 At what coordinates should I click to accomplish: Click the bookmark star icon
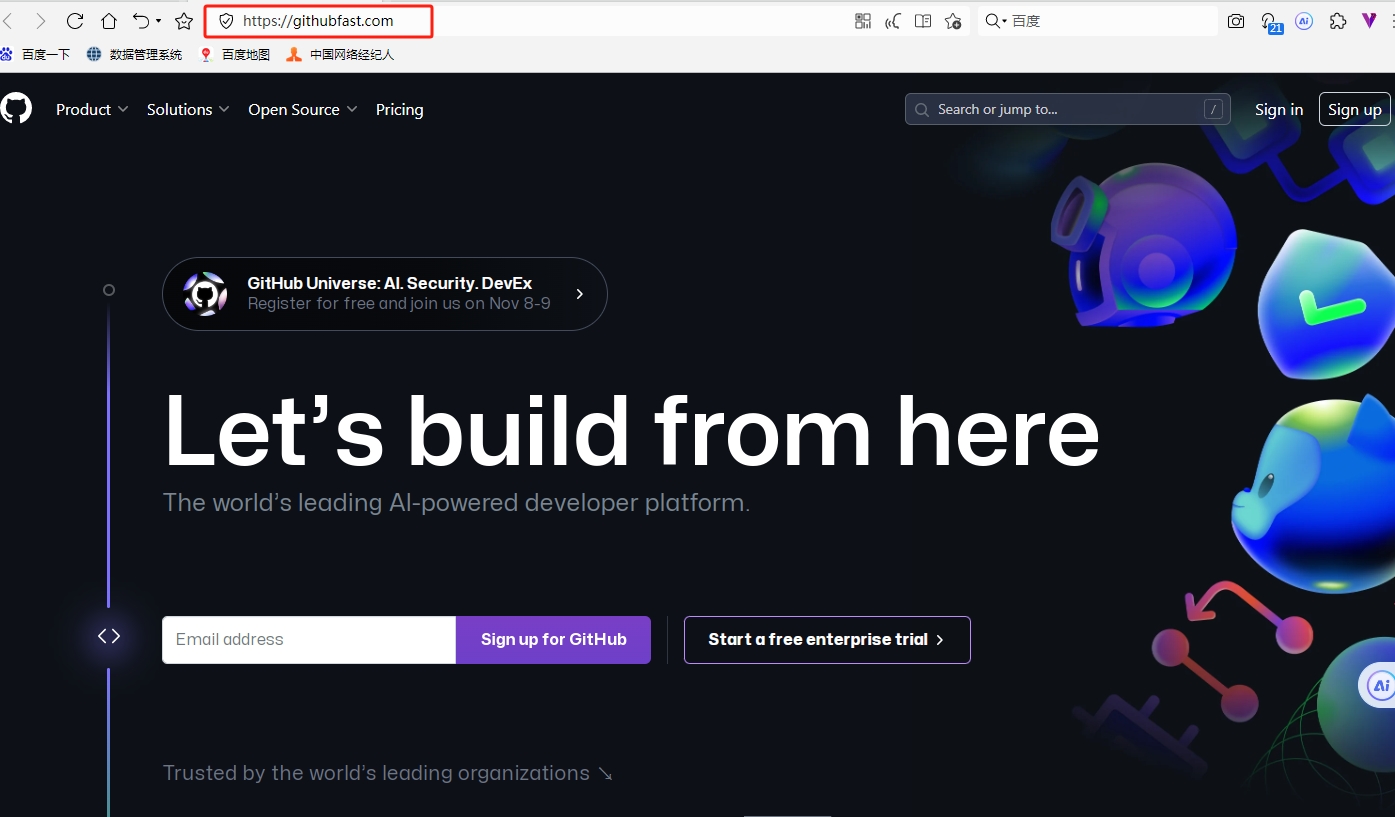(x=184, y=21)
